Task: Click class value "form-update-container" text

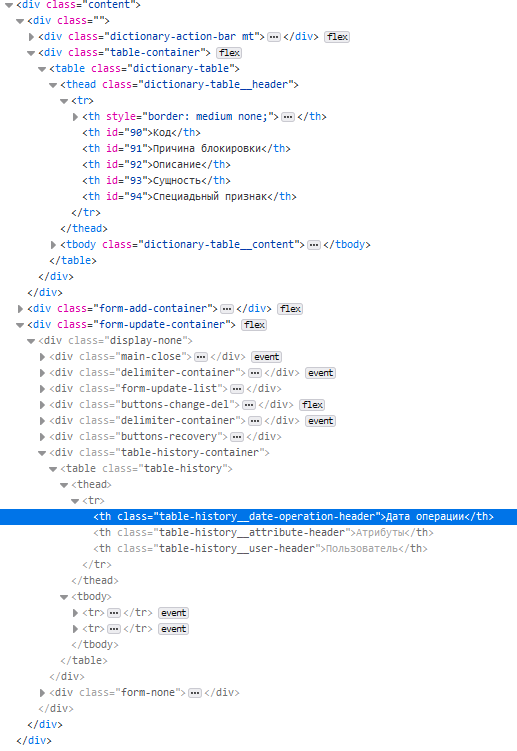Action: click(x=161, y=325)
